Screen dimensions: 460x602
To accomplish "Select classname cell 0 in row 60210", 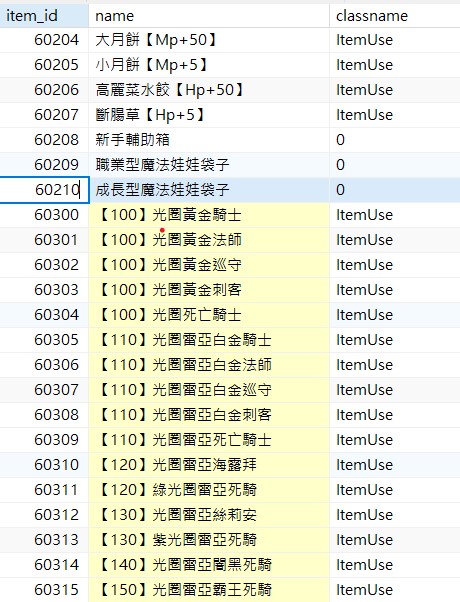I will click(395, 190).
